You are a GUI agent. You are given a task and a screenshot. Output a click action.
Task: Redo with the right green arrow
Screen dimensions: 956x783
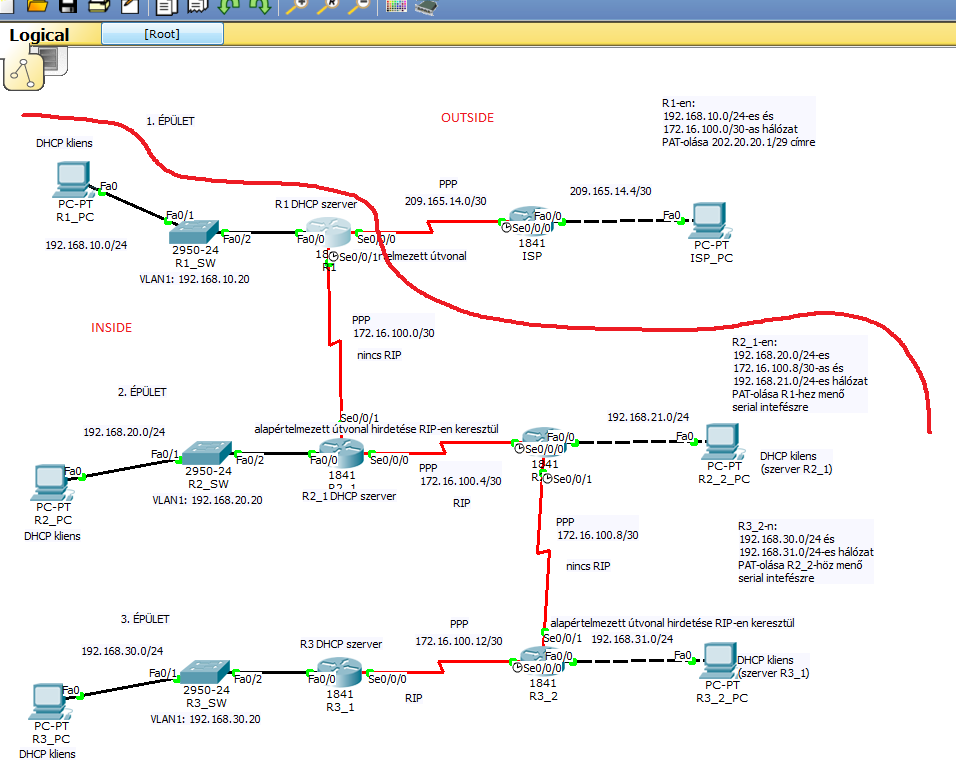coord(260,7)
